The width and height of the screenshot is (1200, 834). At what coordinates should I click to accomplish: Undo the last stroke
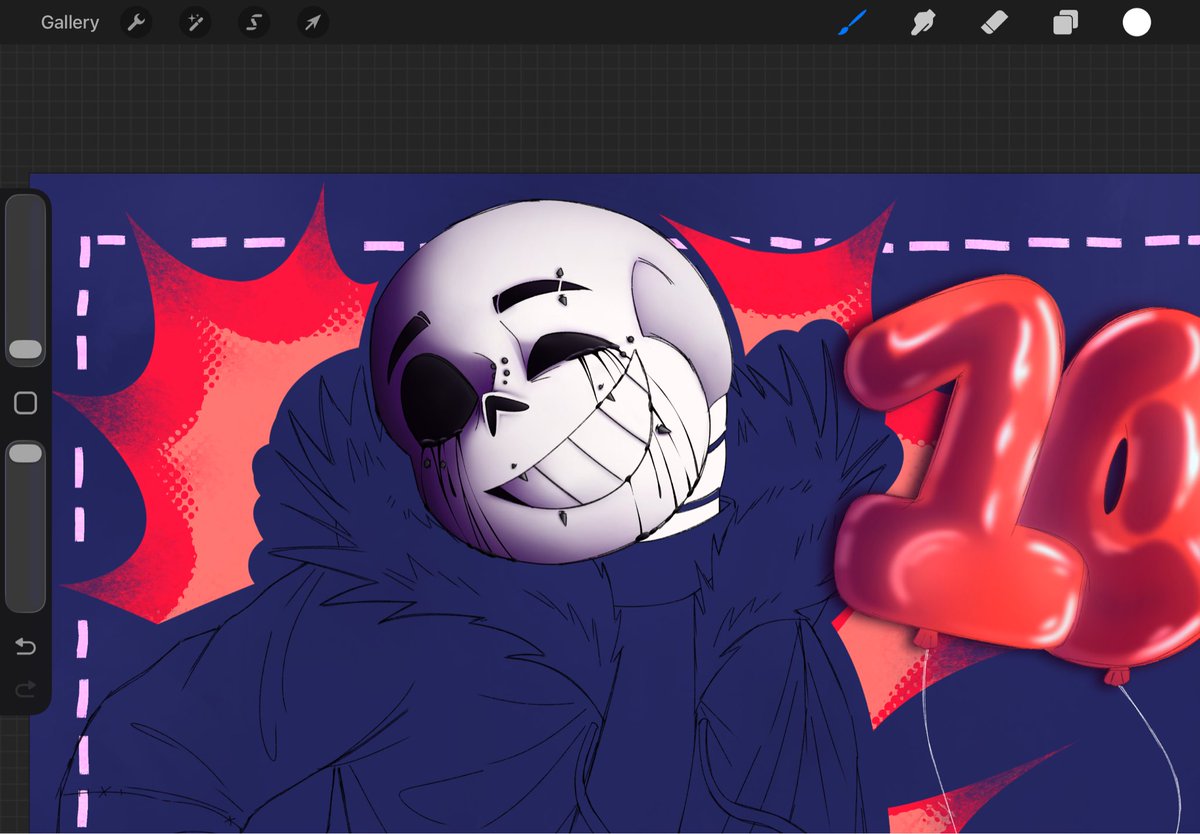25,648
